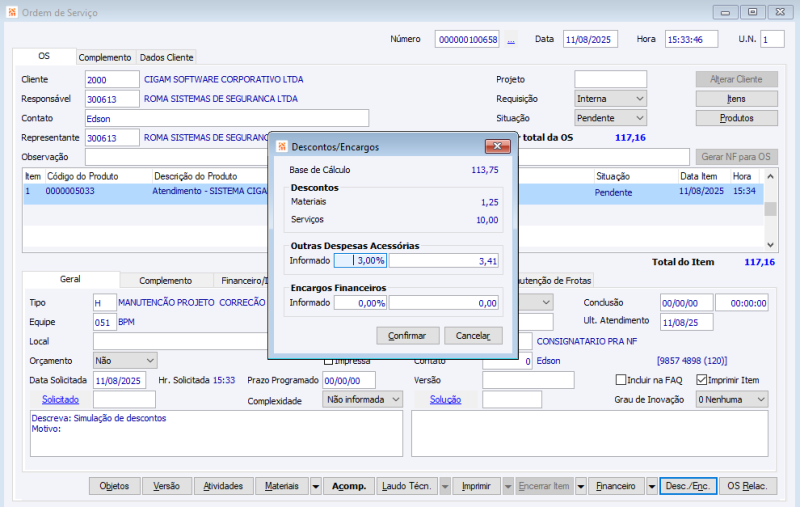Switch to the Dados Cliente tab
800x507 pixels.
166,58
